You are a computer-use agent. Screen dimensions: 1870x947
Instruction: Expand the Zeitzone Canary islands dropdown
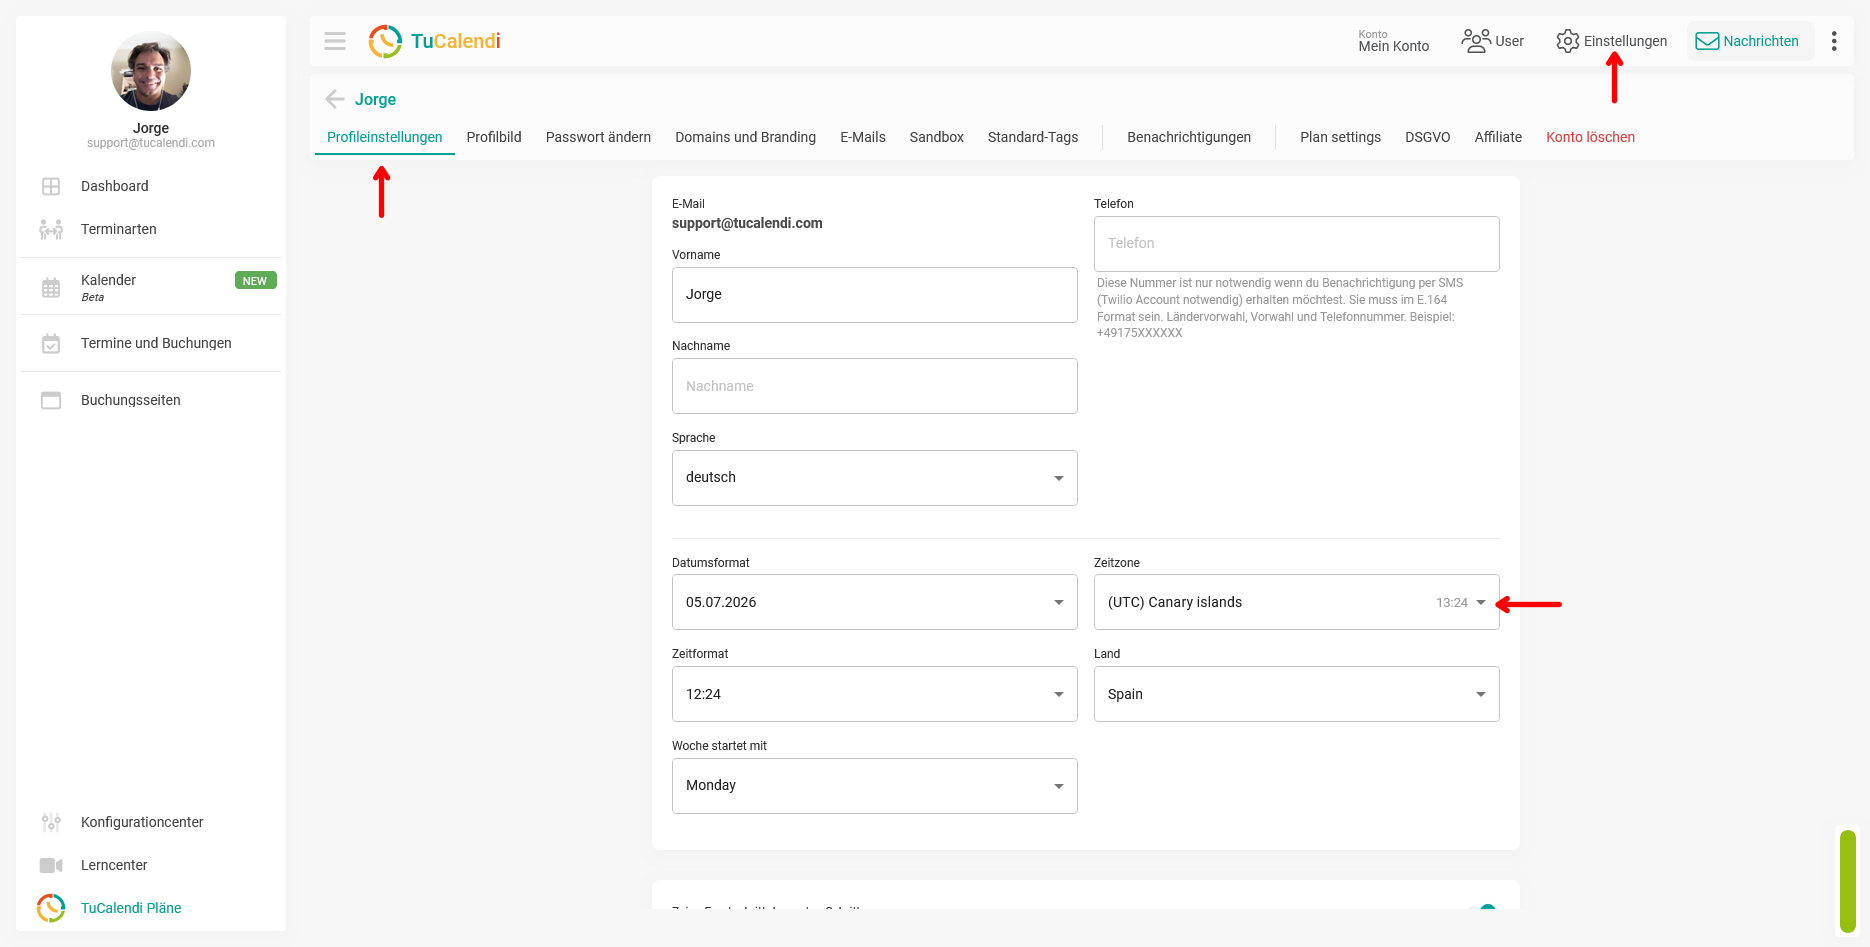1296,602
